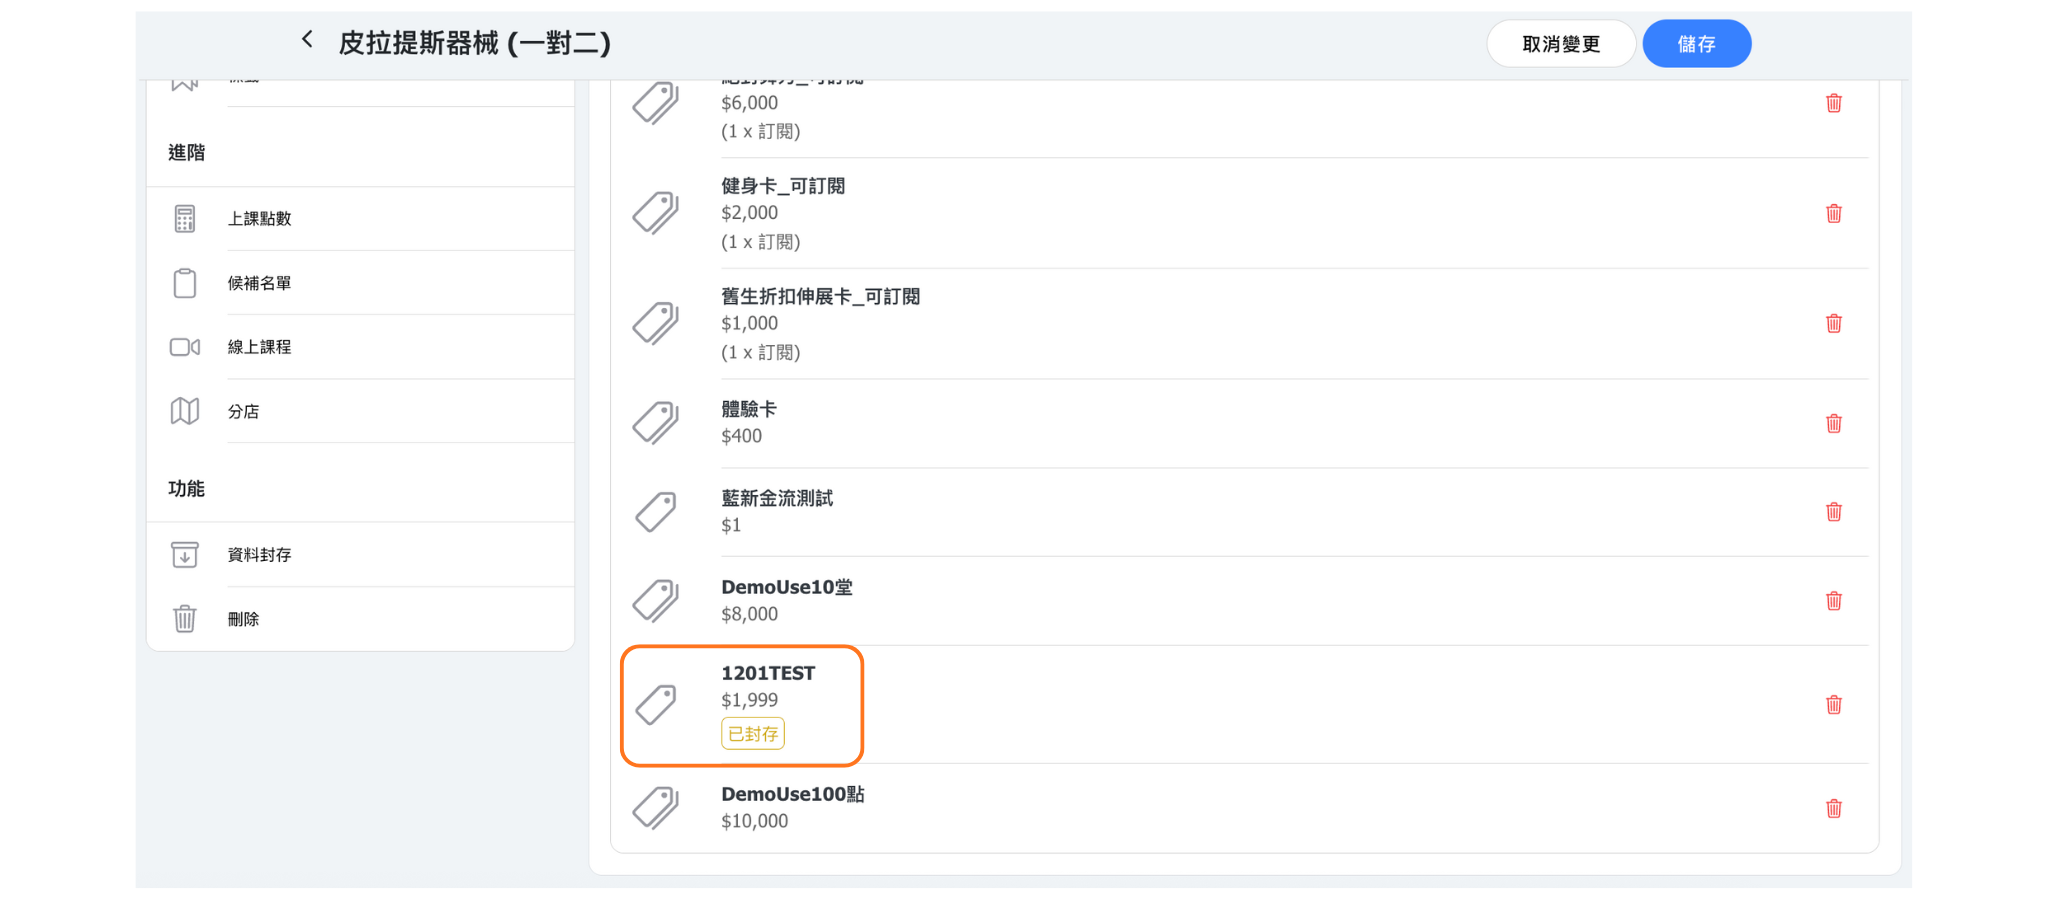Click the 已封存 badge on 1201TEST
The image size is (2048, 900).
point(752,734)
